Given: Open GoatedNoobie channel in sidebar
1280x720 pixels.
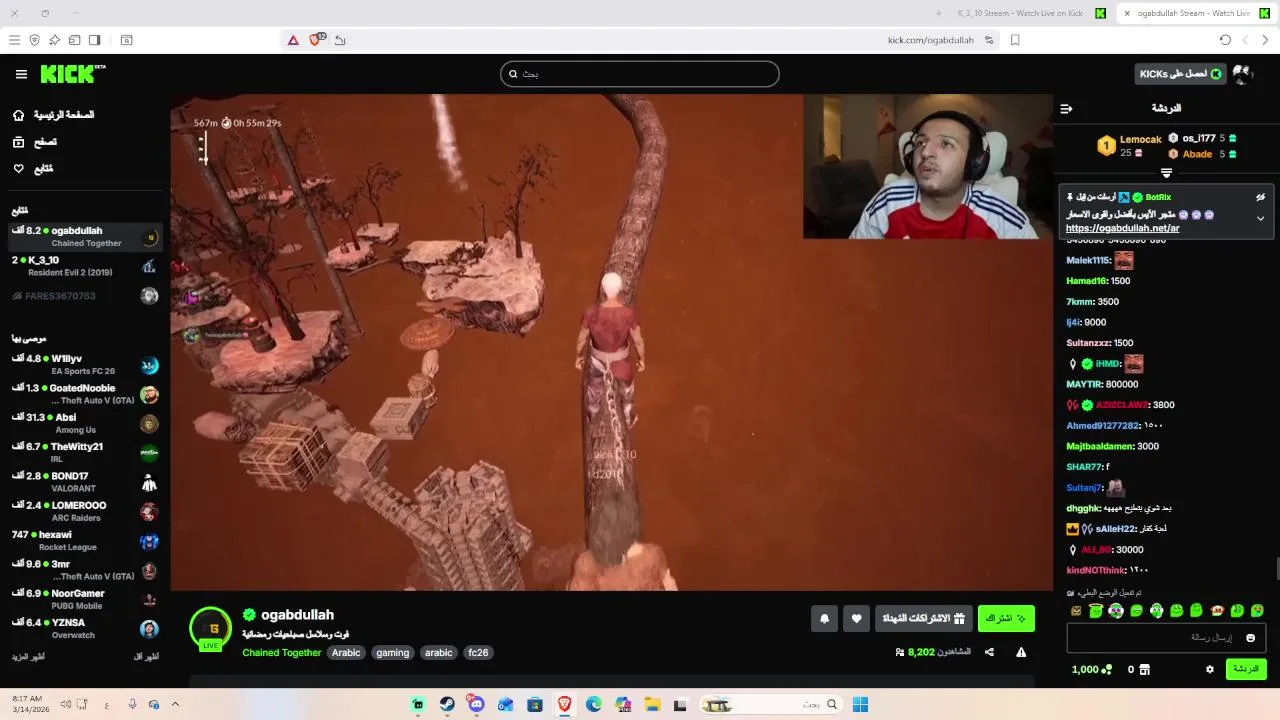Looking at the screenshot, I should (x=85, y=394).
